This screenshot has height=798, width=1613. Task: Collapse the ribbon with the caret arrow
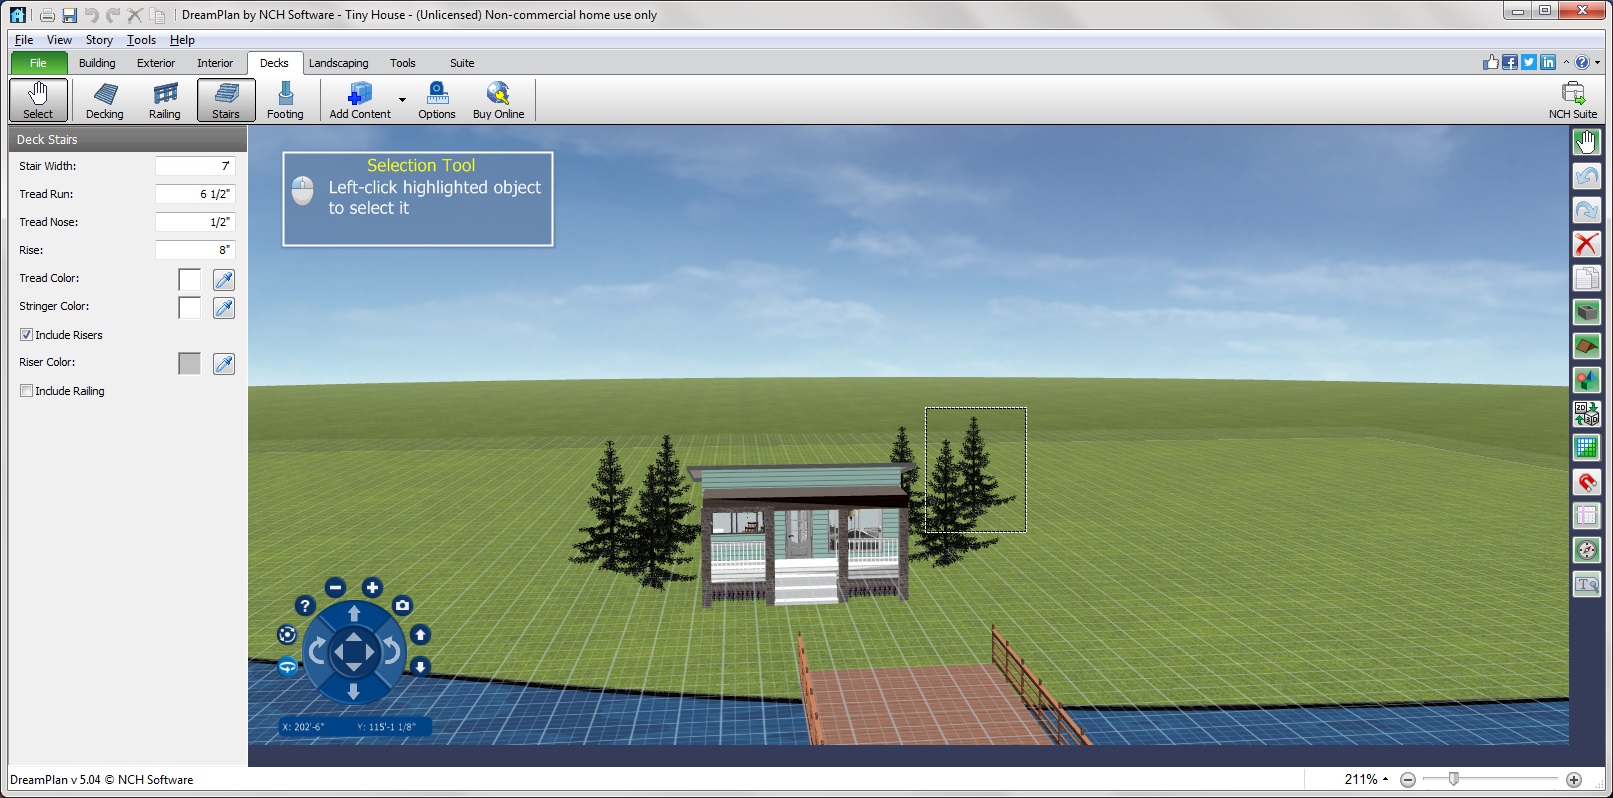tap(1566, 62)
